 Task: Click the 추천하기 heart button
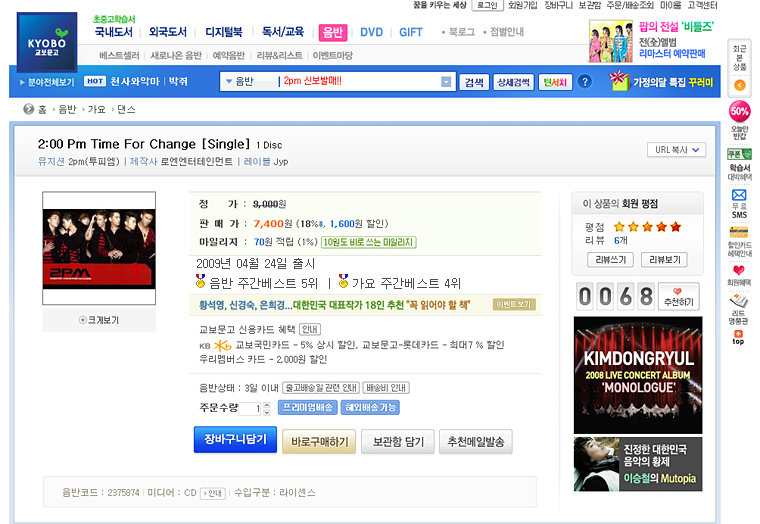(679, 296)
